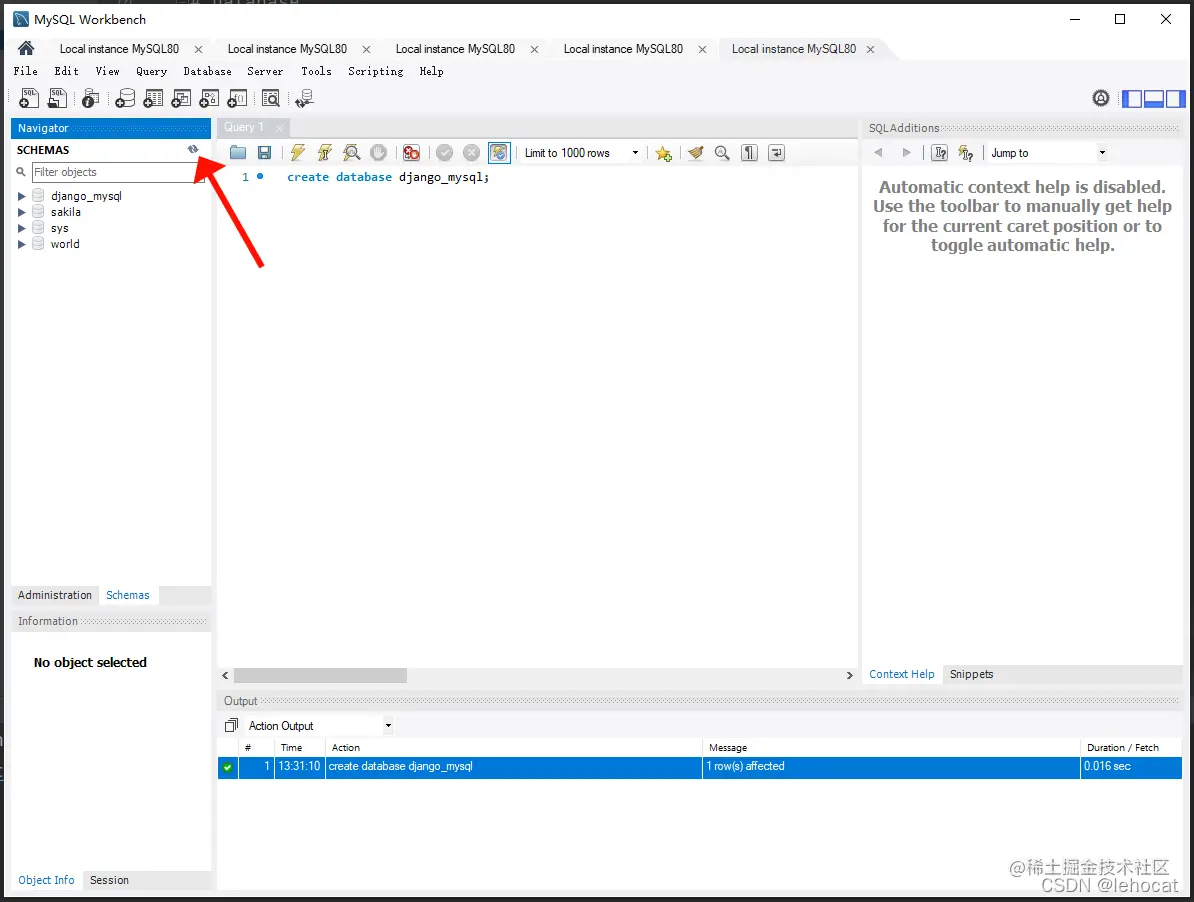Create a new function icon
Viewport: 1194px width, 902px height.
click(x=238, y=98)
